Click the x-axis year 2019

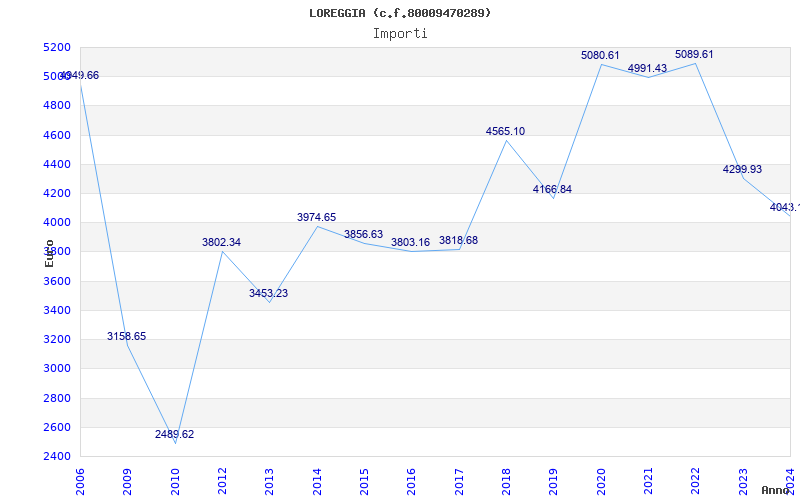[554, 482]
